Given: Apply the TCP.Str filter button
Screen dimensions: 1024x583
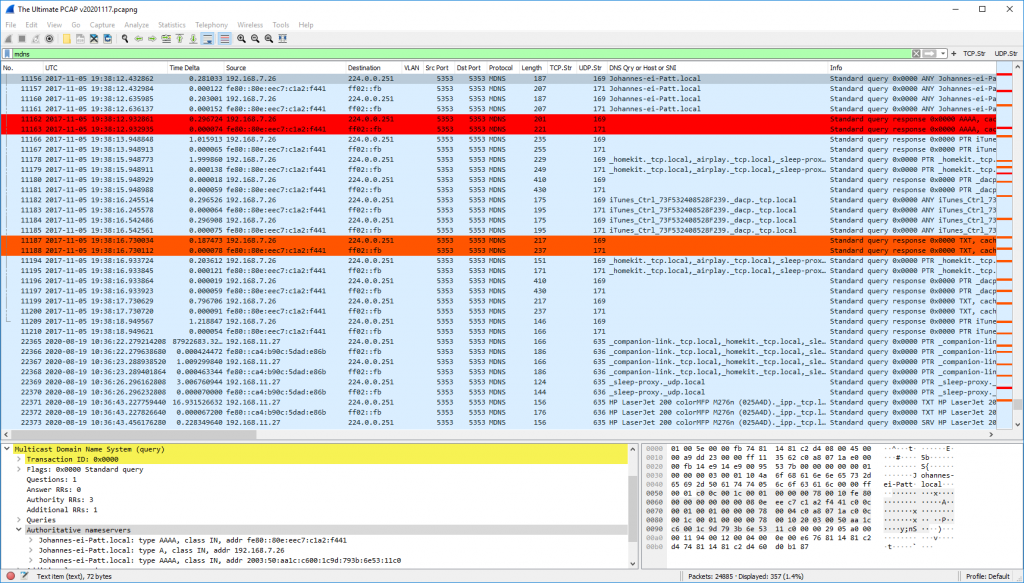Looking at the screenshot, I should [974, 53].
